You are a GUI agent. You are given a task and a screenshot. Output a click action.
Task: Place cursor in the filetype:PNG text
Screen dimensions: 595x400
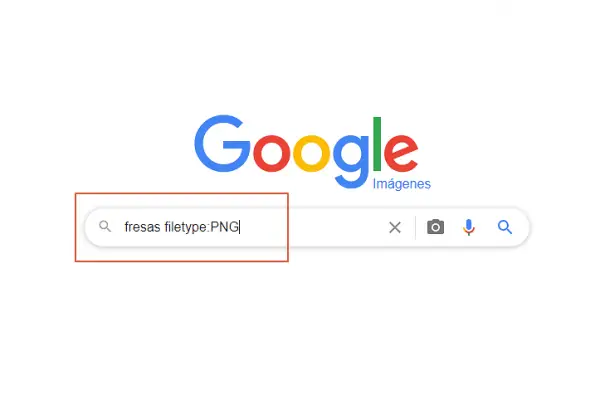click(201, 227)
